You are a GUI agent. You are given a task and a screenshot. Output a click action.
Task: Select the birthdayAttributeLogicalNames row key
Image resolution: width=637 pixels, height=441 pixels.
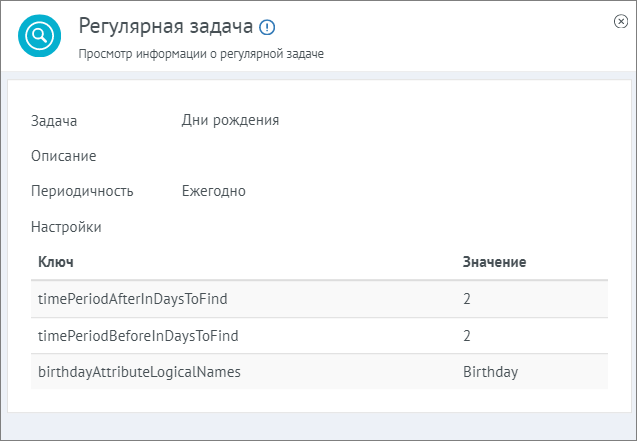click(139, 372)
